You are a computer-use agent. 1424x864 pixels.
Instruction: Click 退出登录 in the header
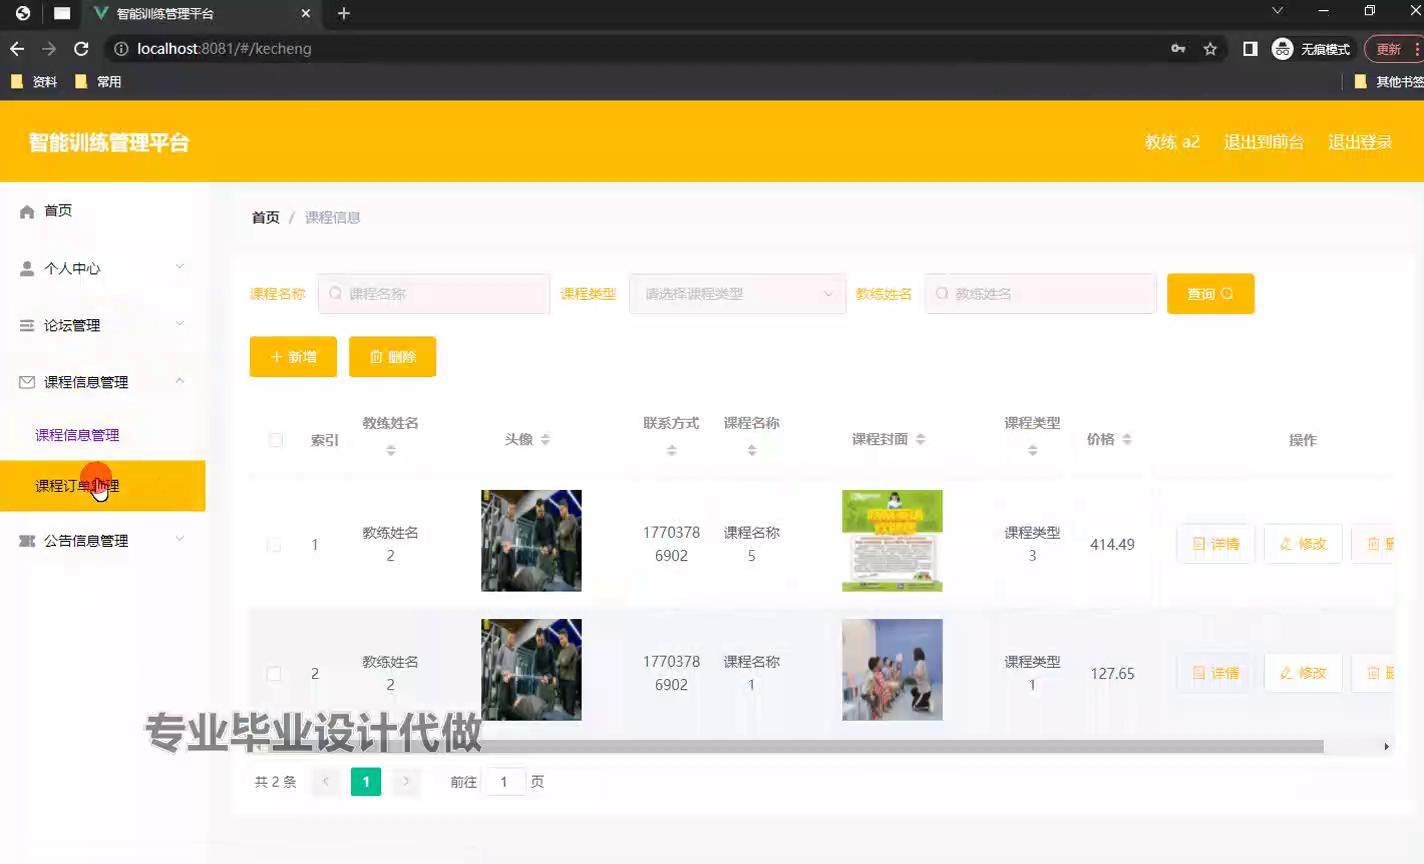[1360, 142]
